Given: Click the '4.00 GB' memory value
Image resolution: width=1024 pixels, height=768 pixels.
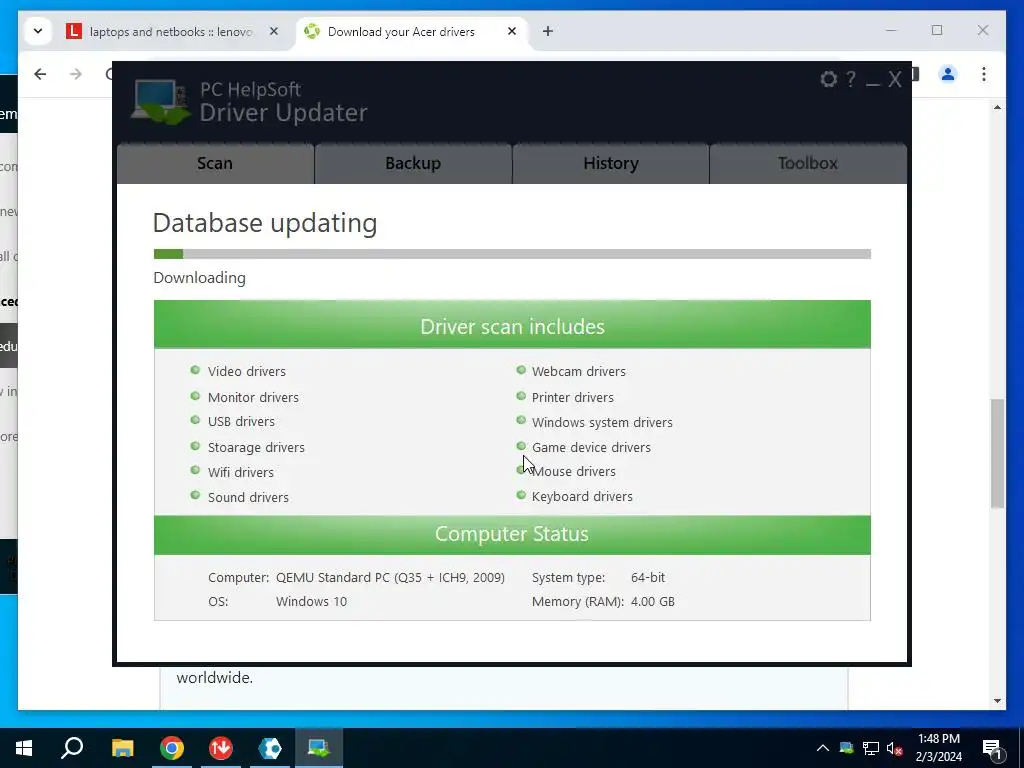Looking at the screenshot, I should (652, 601).
